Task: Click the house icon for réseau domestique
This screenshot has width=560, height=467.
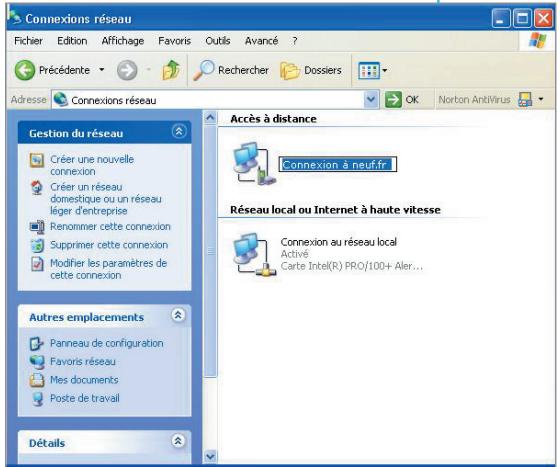Action: tap(37, 187)
